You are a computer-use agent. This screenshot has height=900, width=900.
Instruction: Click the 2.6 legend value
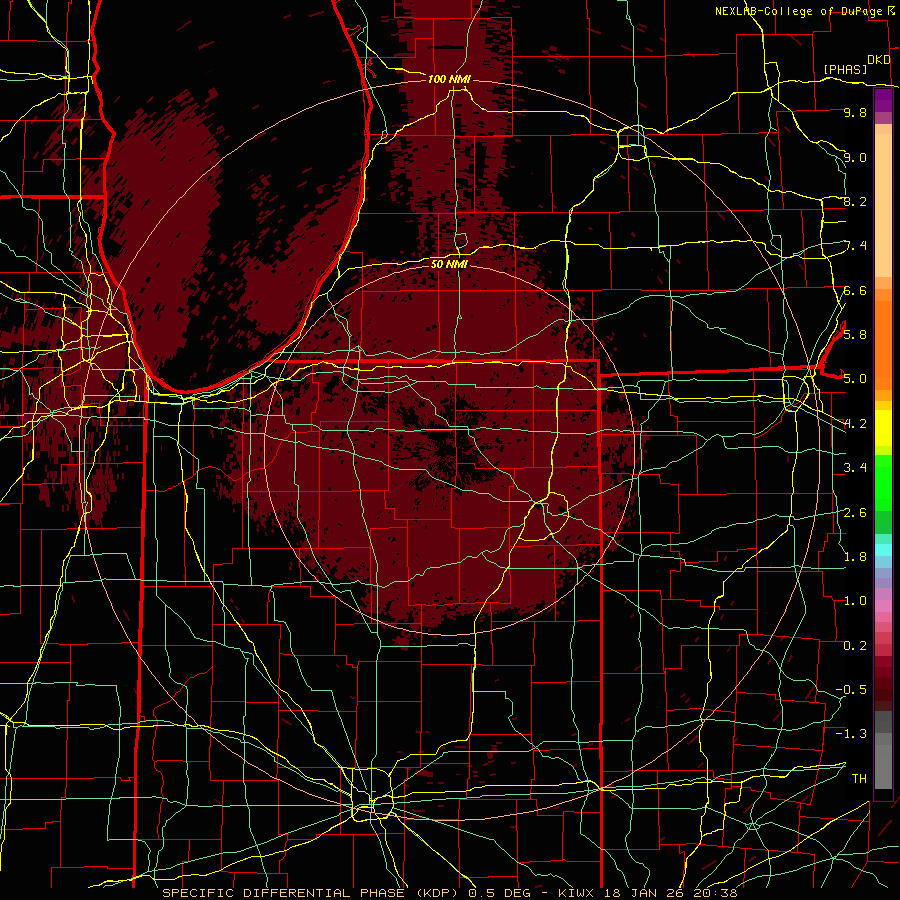pos(855,513)
